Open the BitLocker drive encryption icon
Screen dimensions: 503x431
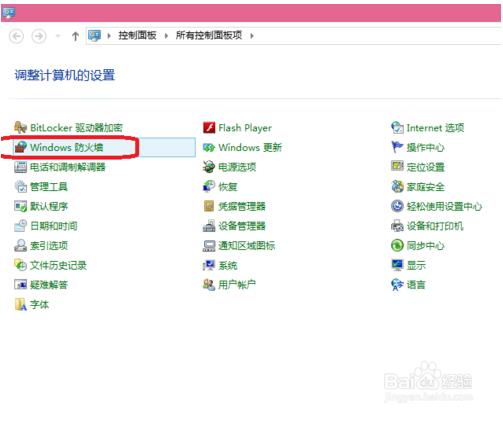pos(20,127)
